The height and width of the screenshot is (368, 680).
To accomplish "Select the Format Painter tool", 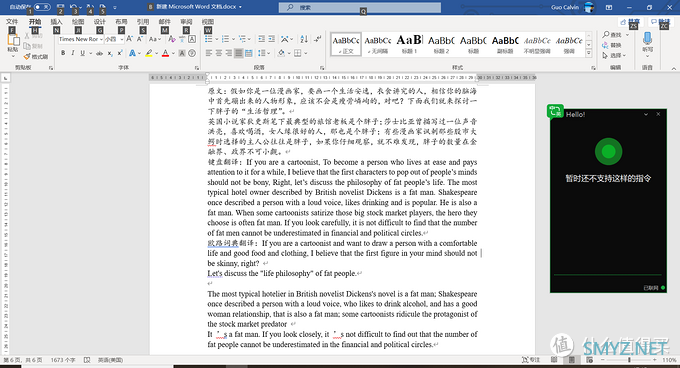I will (36, 56).
